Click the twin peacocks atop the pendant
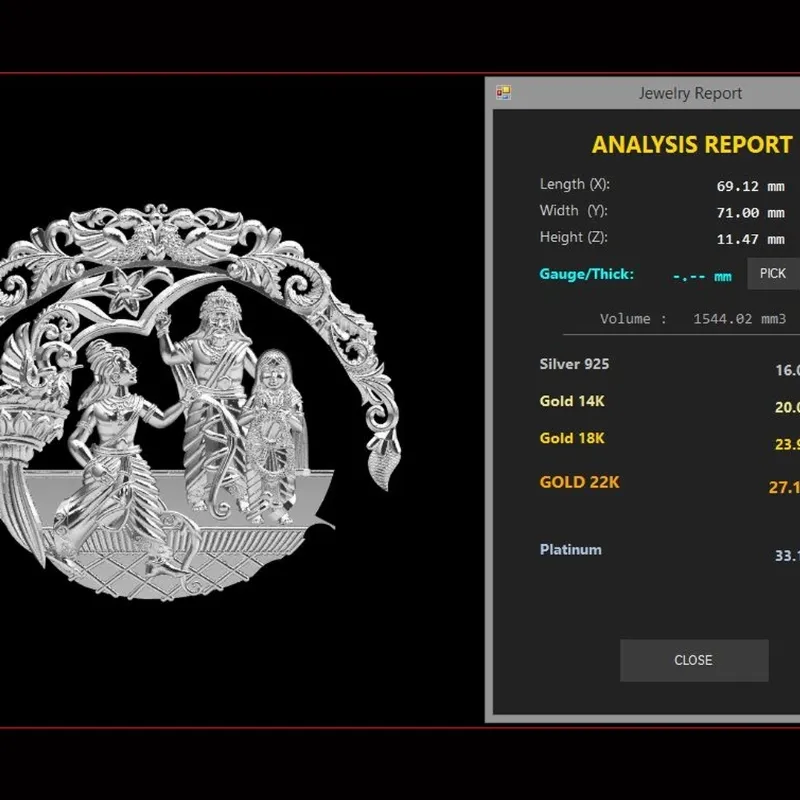 [157, 236]
